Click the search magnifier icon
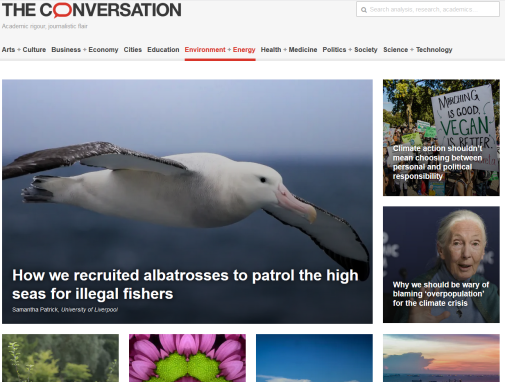The image size is (505, 382). pos(364,10)
